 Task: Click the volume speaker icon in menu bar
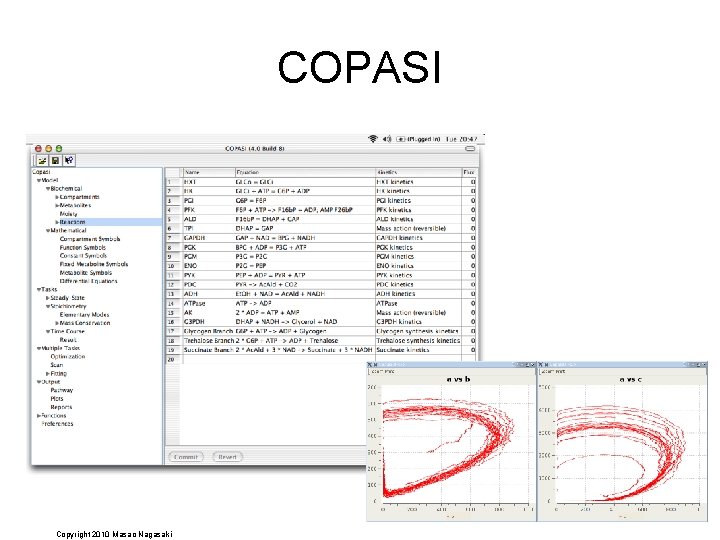[387, 139]
